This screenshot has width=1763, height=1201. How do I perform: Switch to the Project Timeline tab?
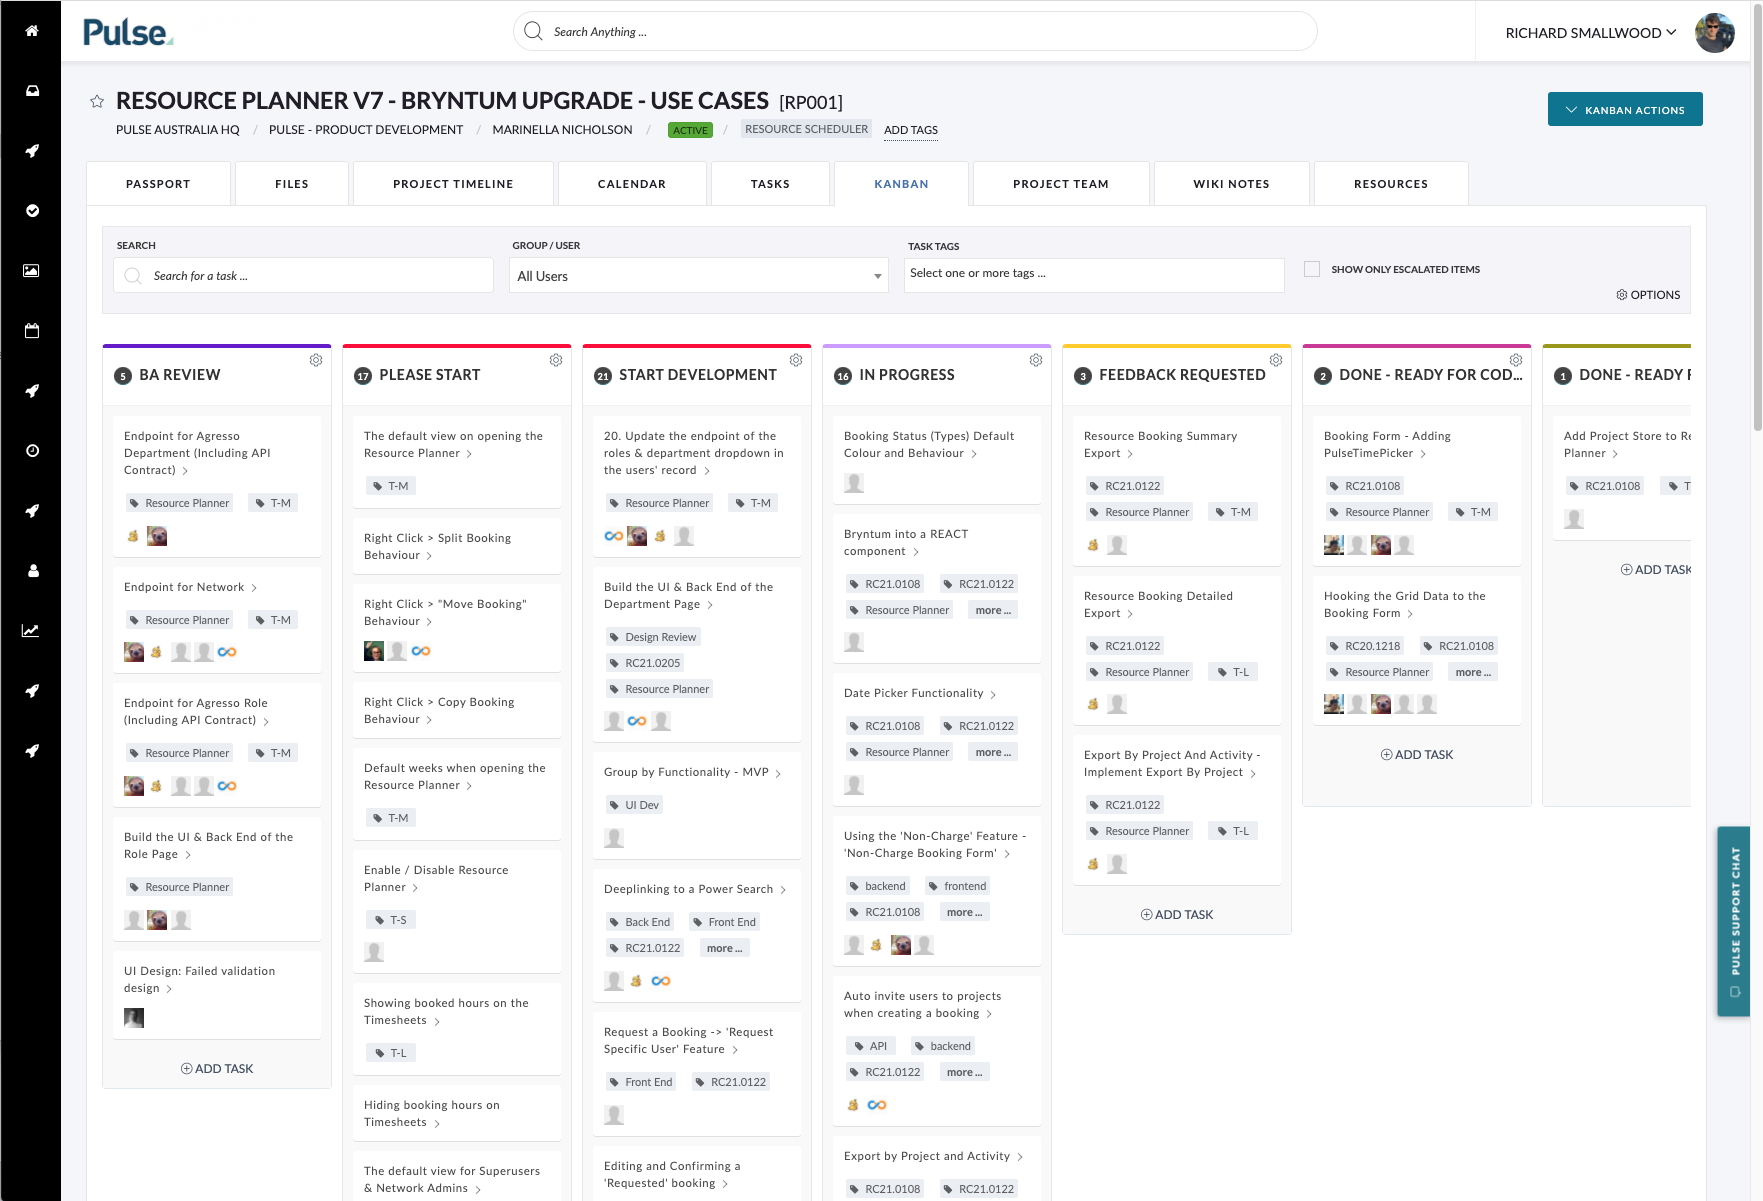click(x=453, y=184)
